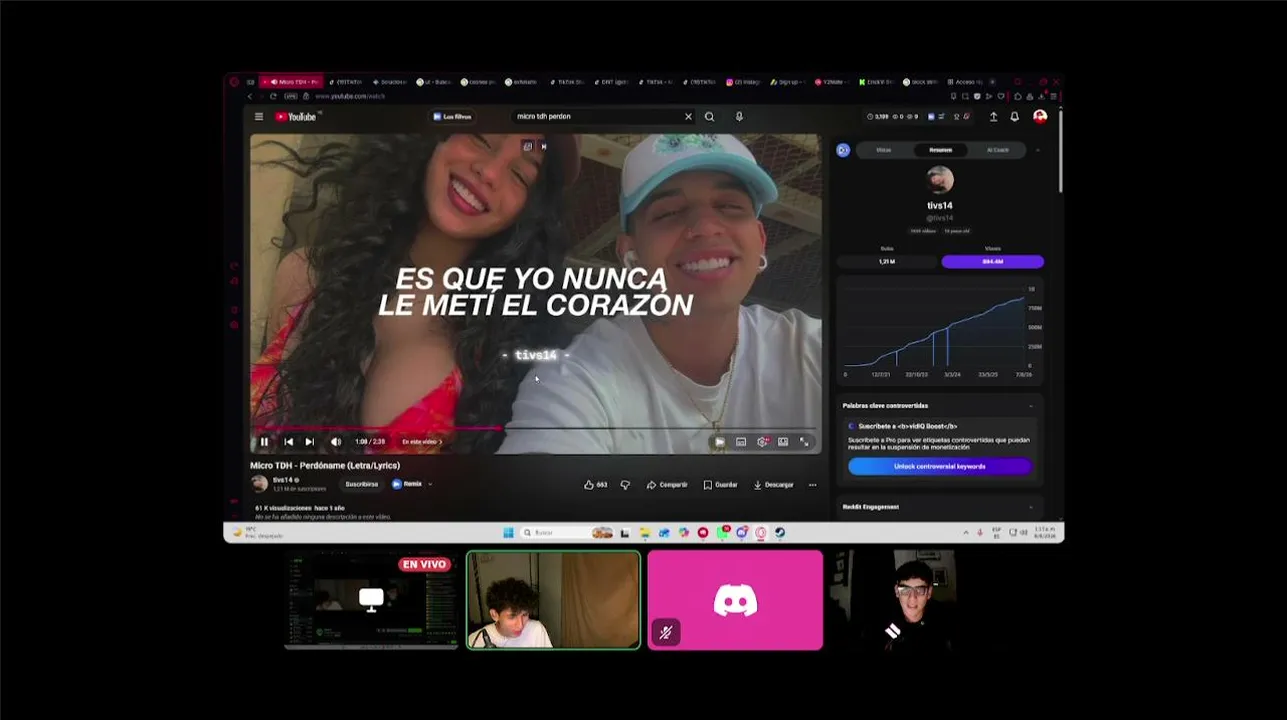Share the video with Compartir
Screen dimensions: 1287x720
tap(667, 485)
